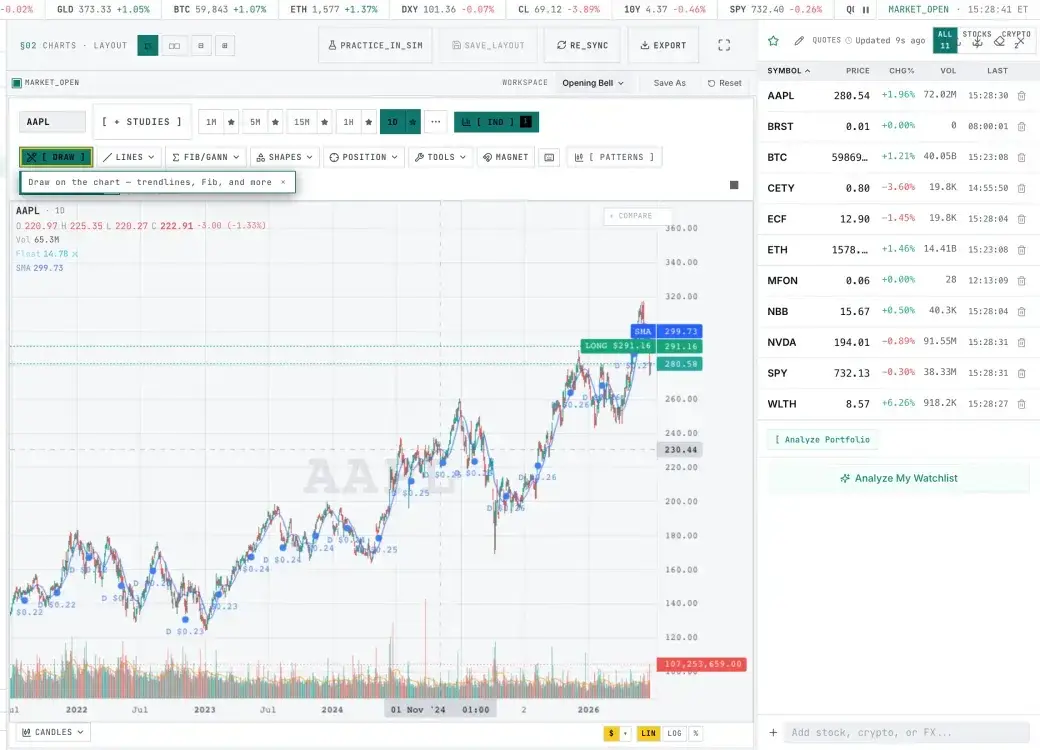Viewport: 1040px width, 750px height.
Task: Expand the TOOLS dropdown
Action: click(x=440, y=157)
